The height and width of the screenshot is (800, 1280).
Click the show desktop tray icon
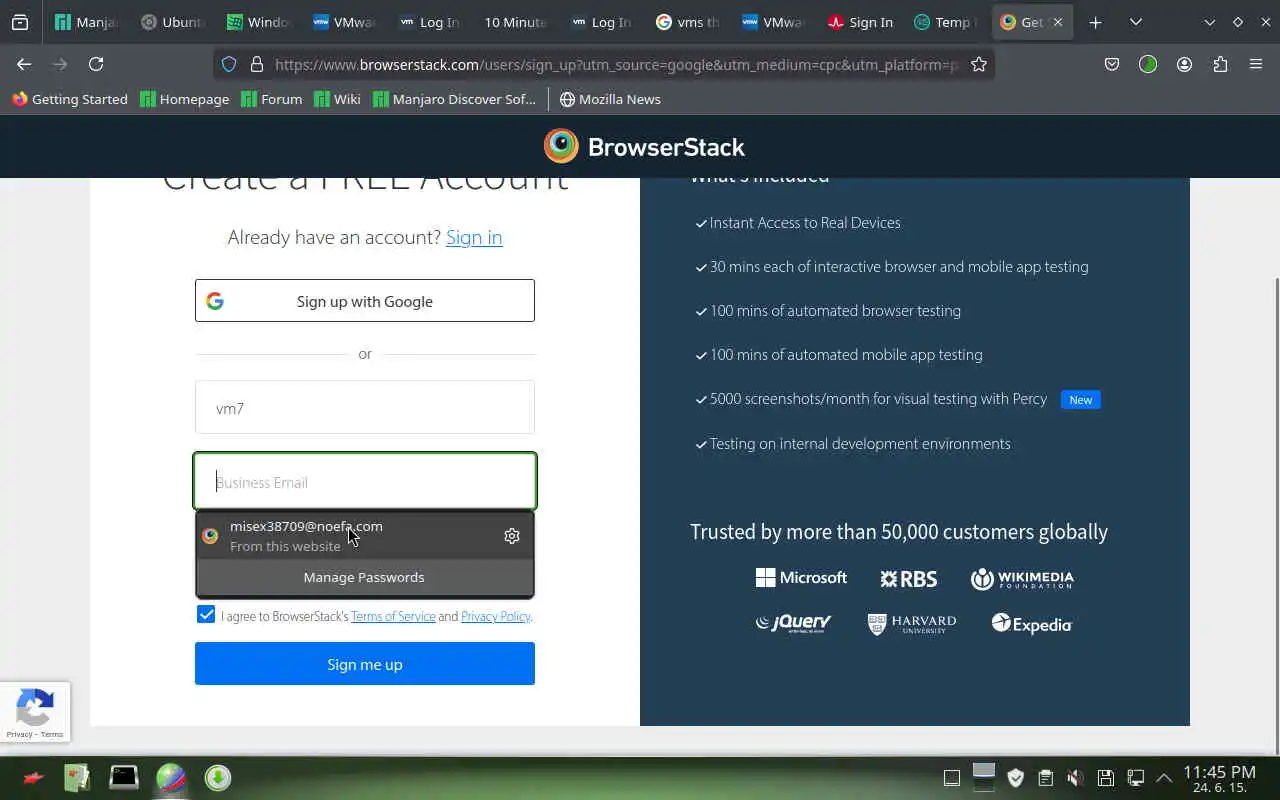[952, 777]
